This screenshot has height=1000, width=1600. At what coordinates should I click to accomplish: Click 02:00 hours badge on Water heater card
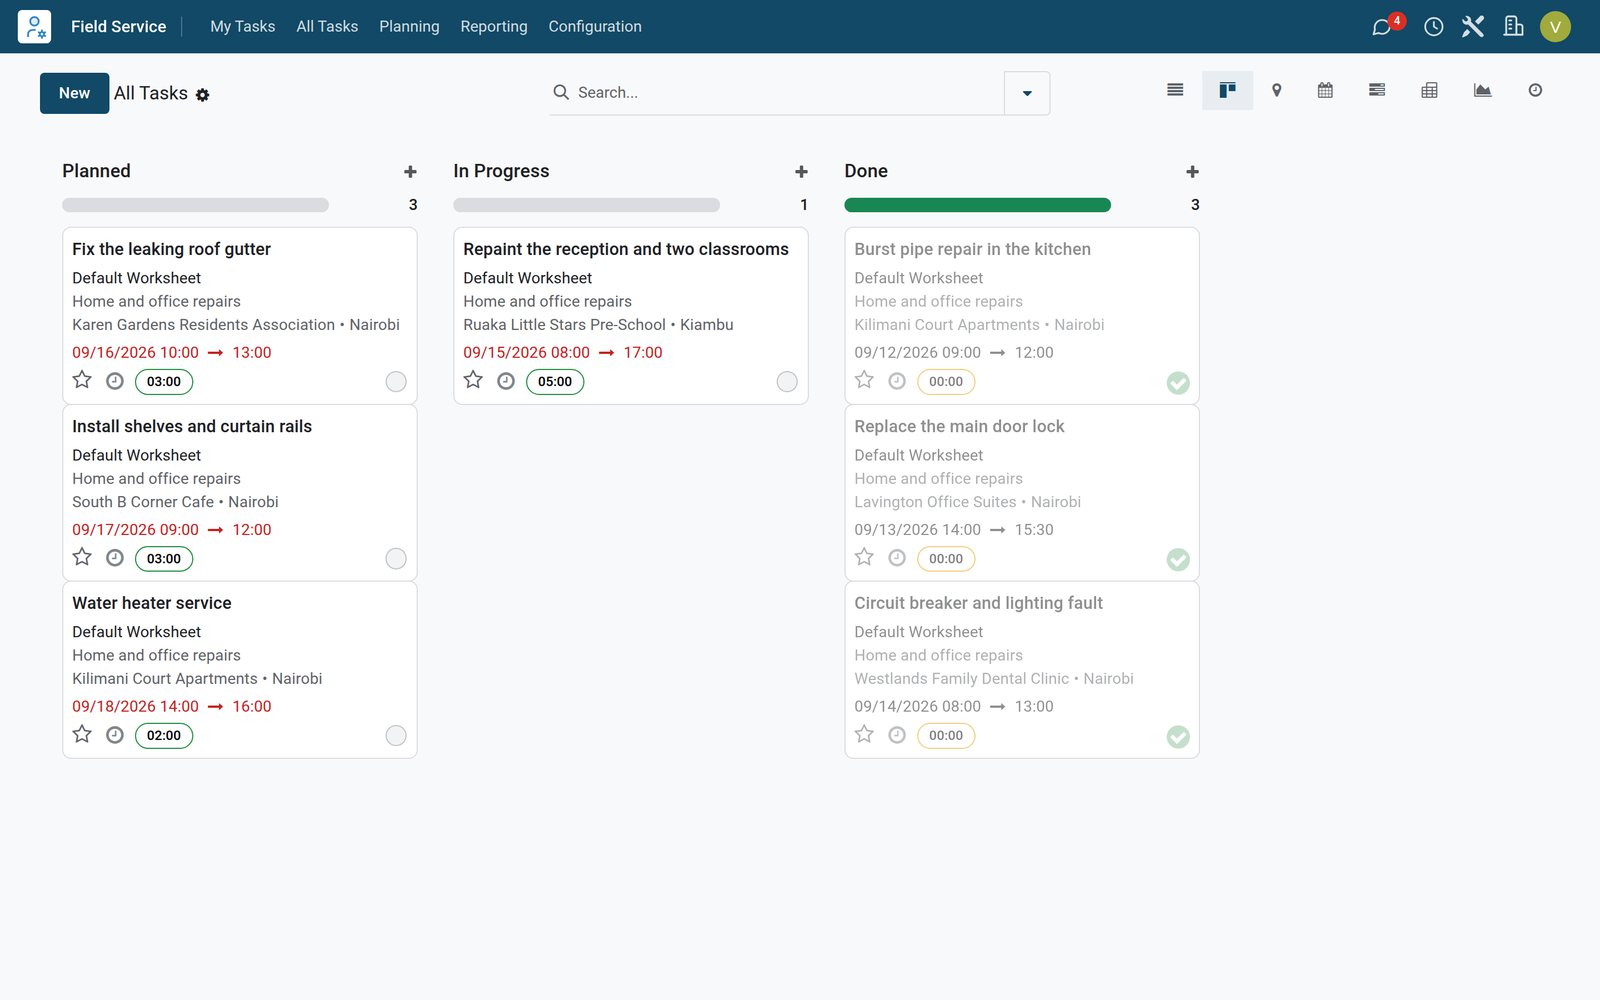pos(164,736)
